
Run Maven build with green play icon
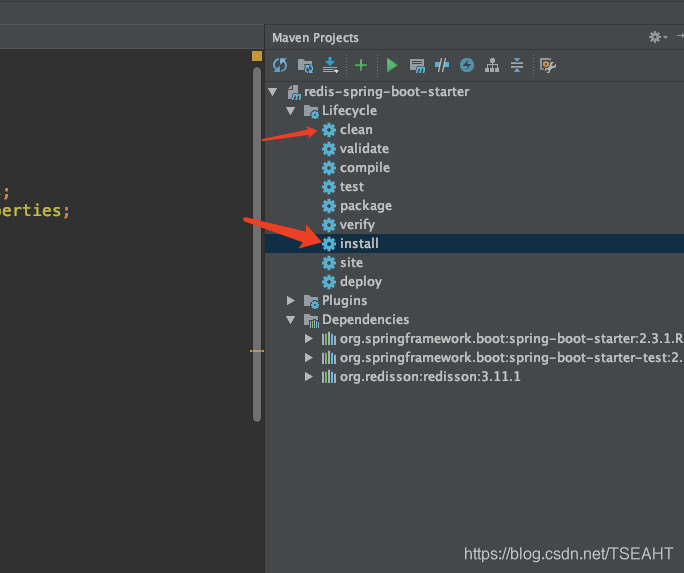[x=392, y=65]
